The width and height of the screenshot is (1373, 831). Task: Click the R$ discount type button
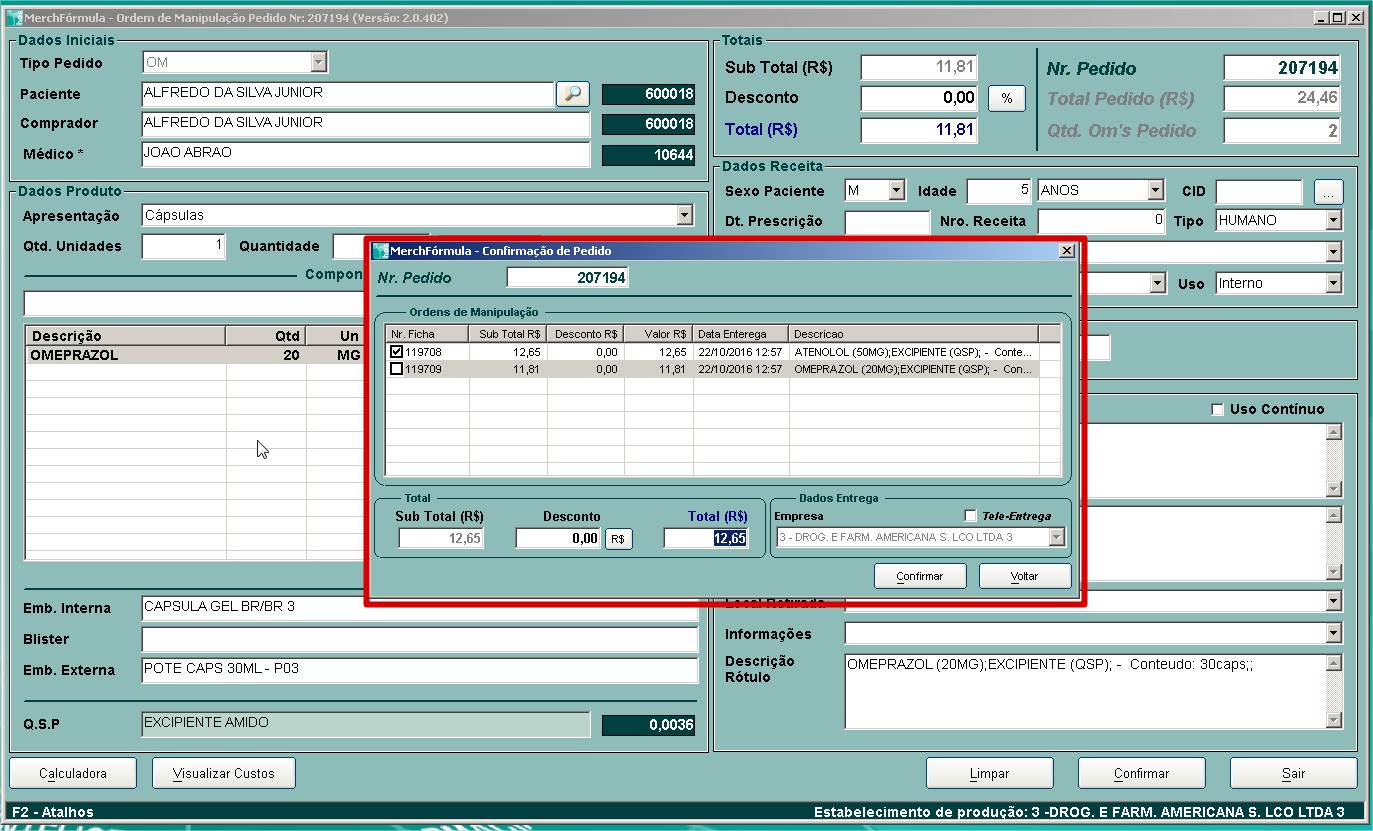point(617,539)
